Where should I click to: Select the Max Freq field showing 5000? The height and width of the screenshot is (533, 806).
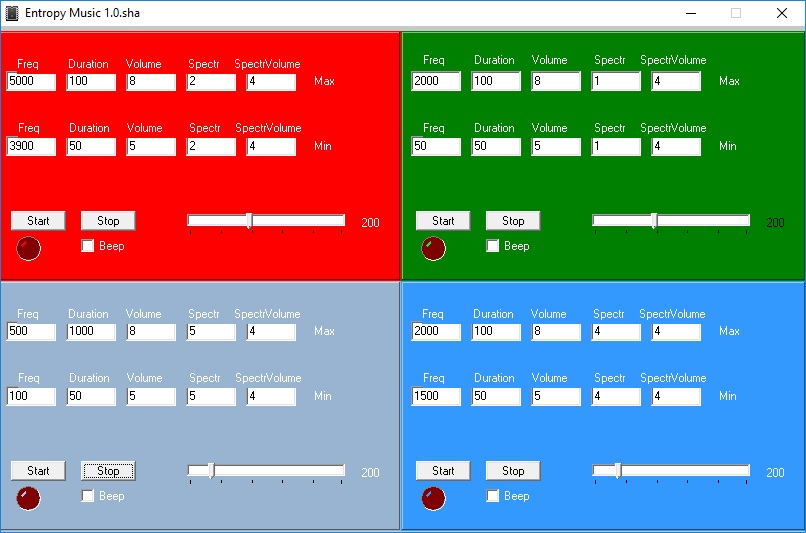point(31,82)
